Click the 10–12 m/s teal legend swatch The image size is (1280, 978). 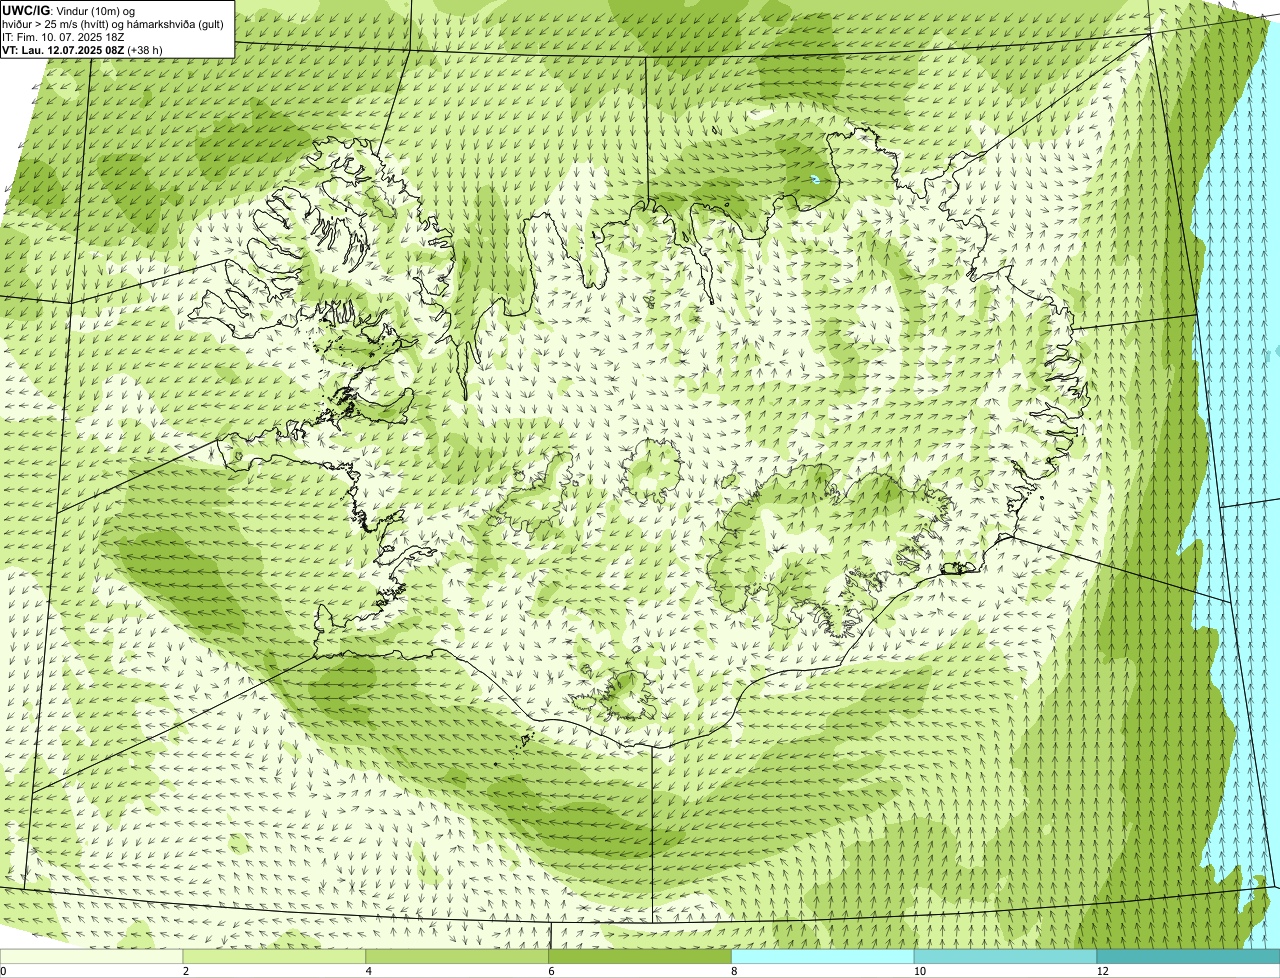tap(1005, 956)
